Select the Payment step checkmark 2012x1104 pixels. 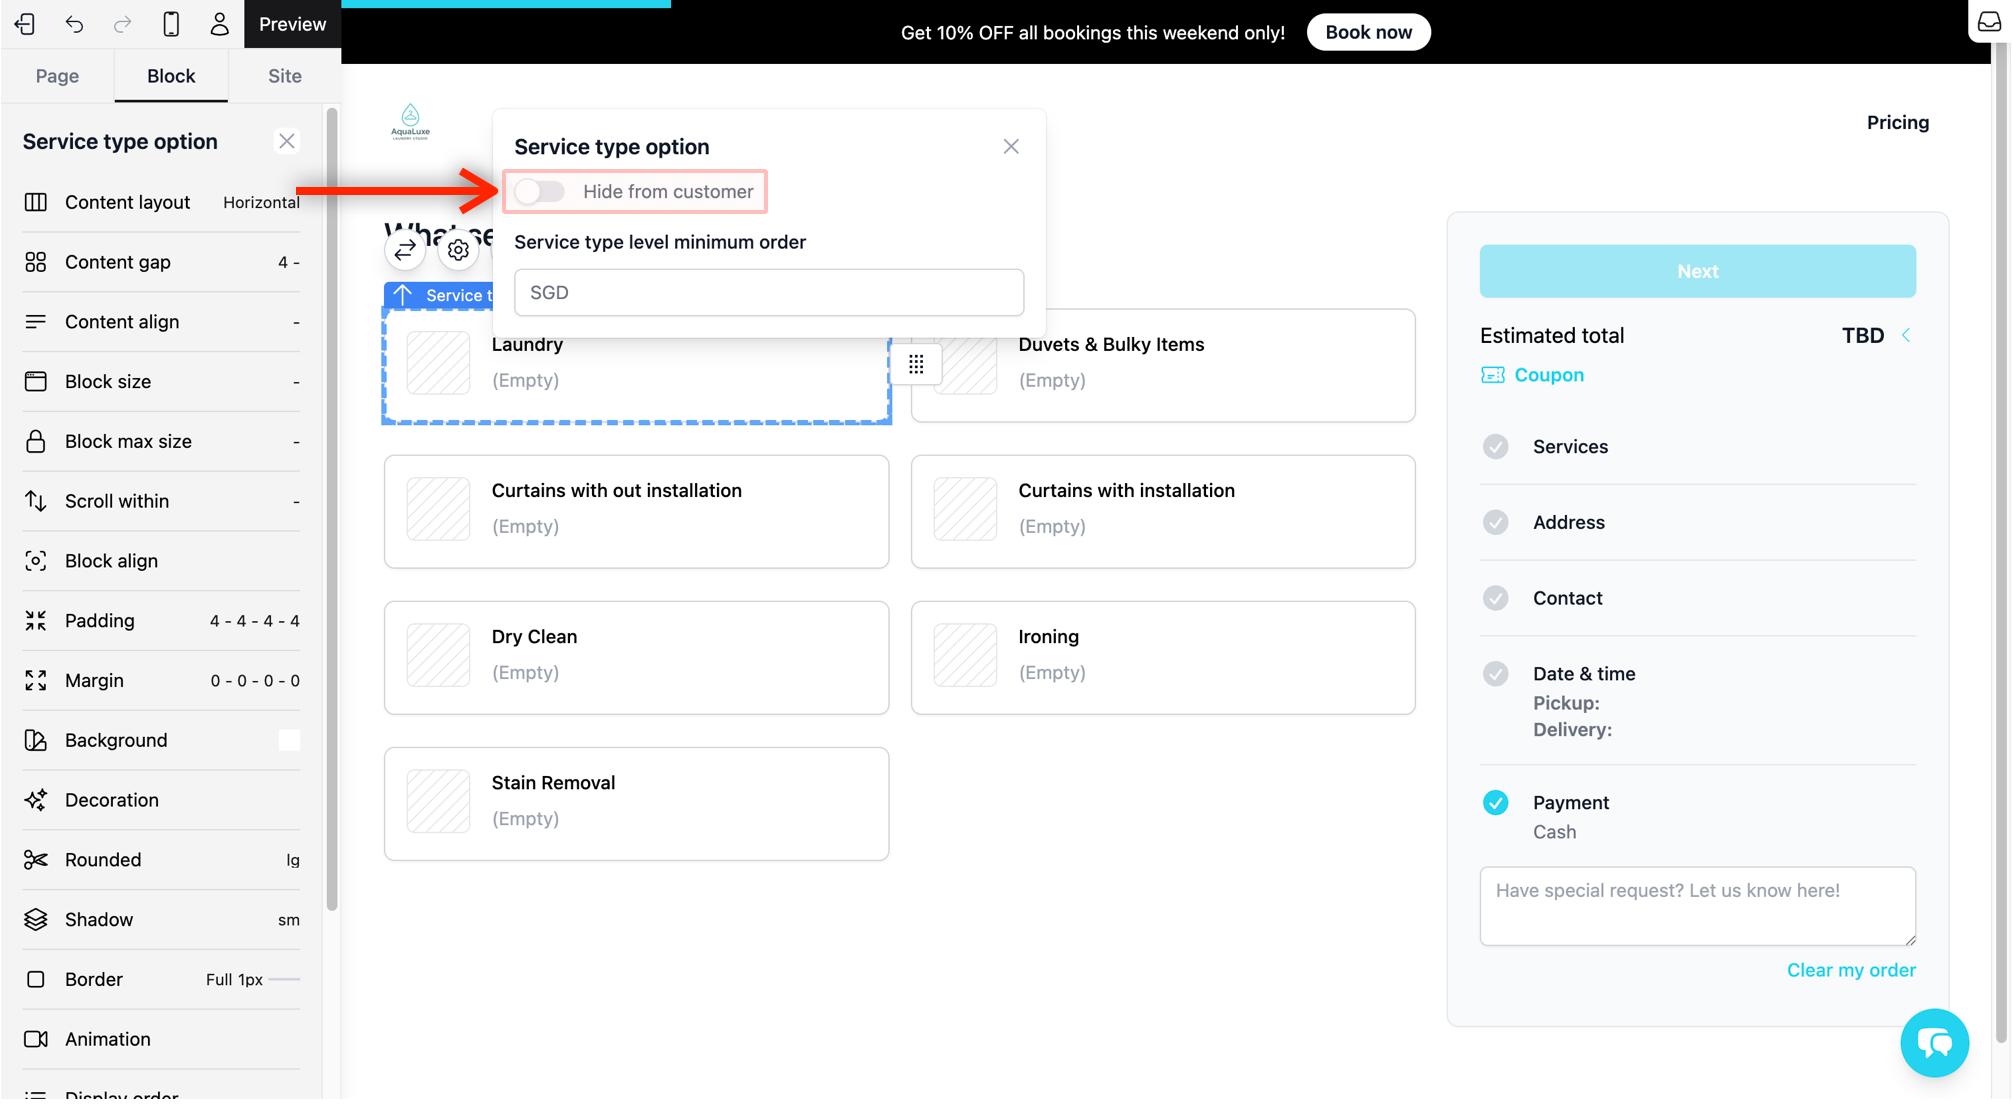coord(1495,803)
